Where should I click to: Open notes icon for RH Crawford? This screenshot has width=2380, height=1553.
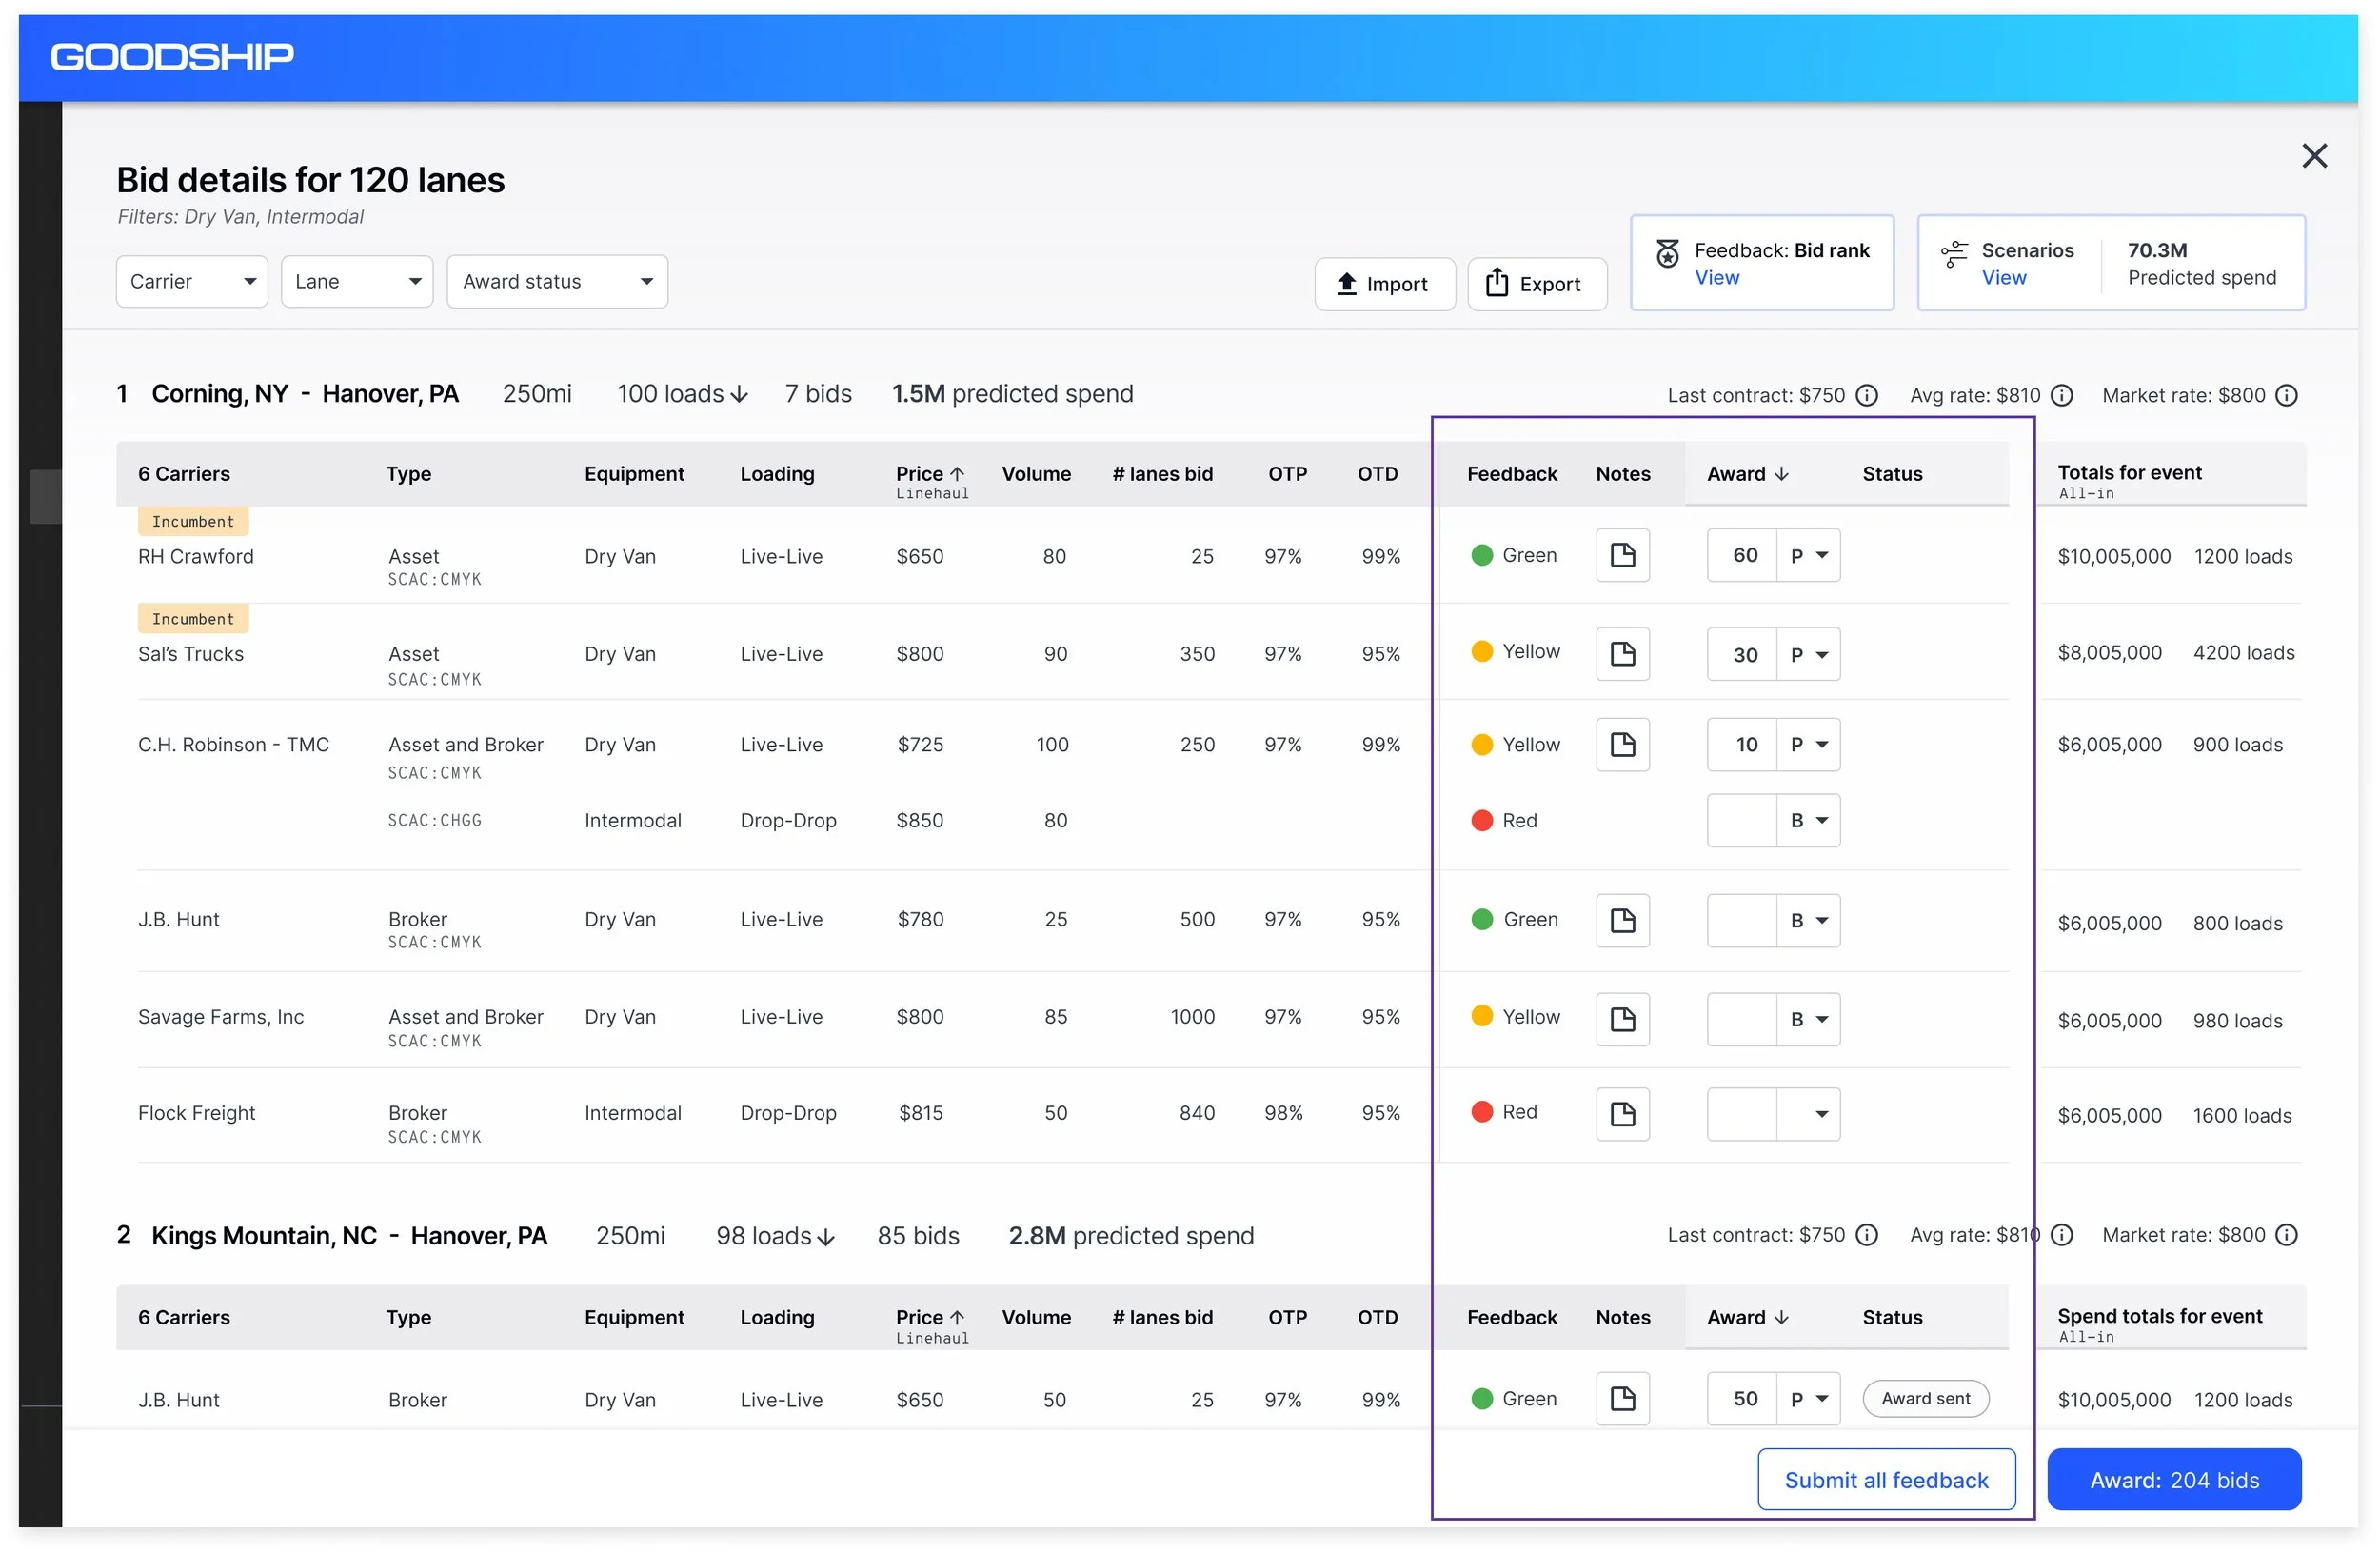tap(1622, 555)
